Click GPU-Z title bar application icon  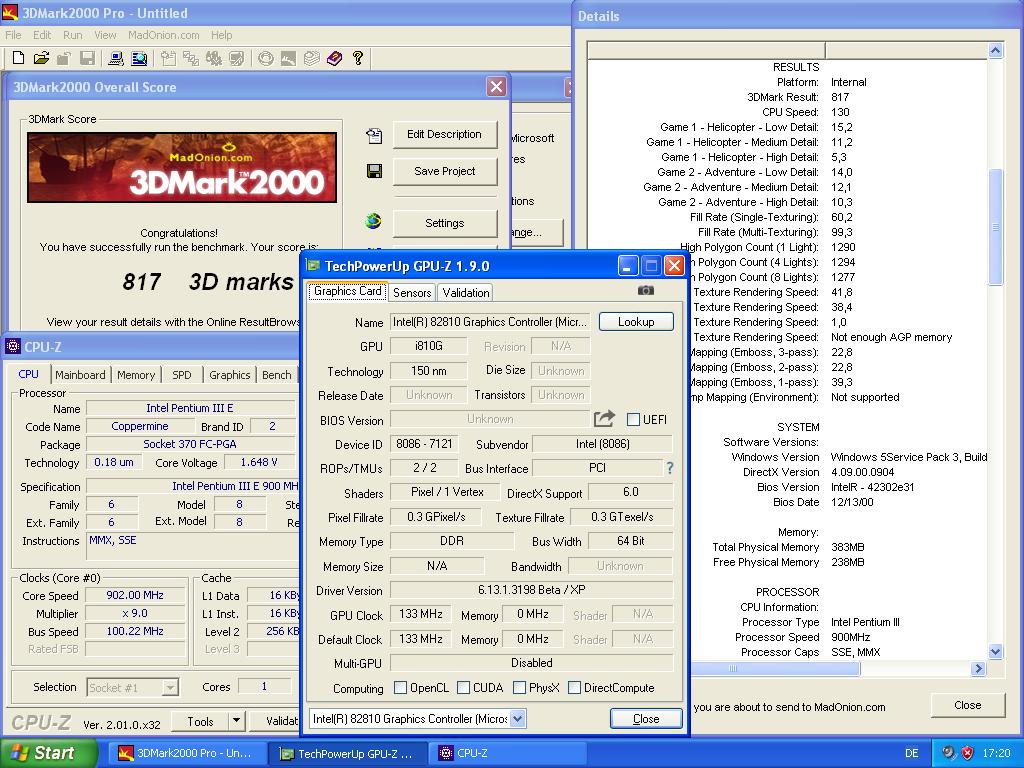(313, 265)
